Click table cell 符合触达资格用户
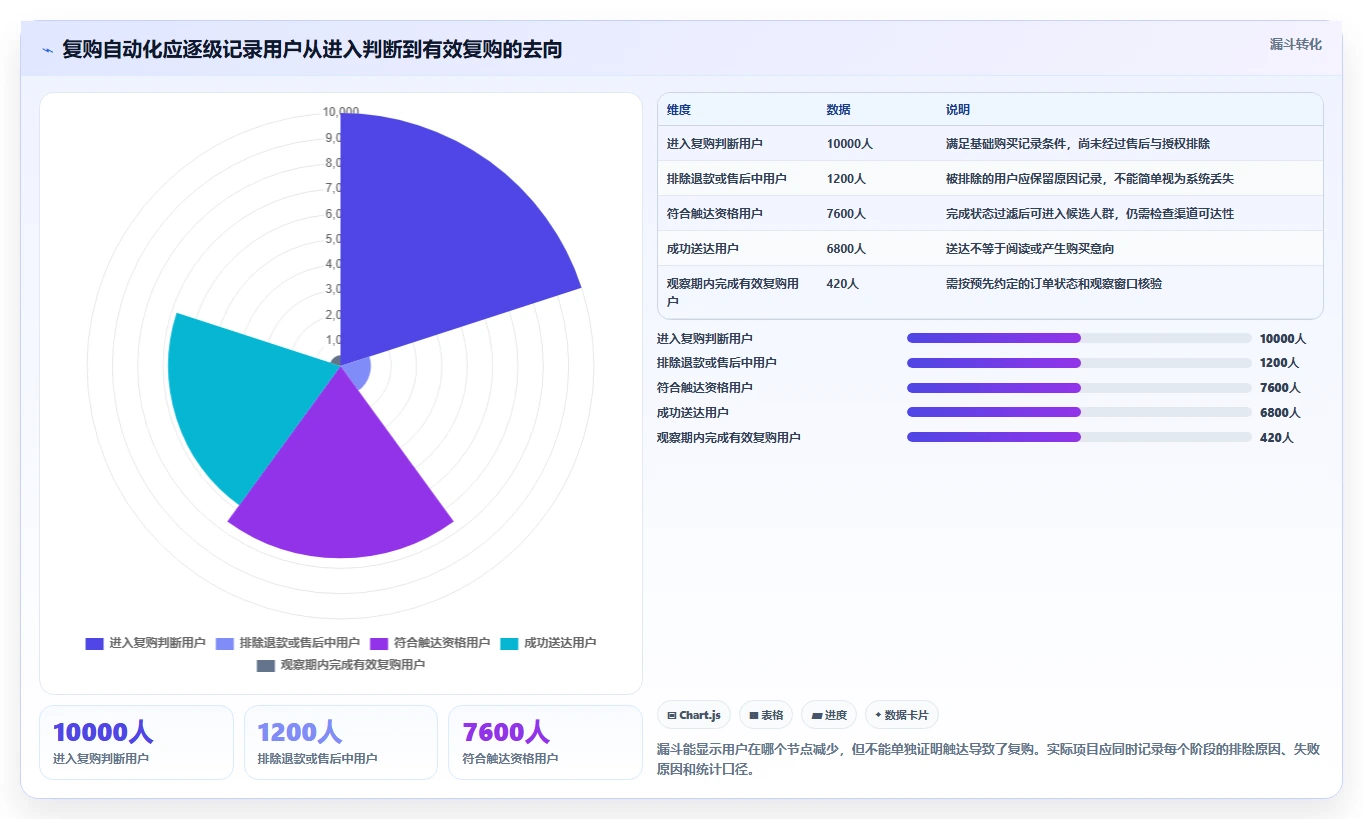Screen dimensions: 1363x819 coord(715,214)
